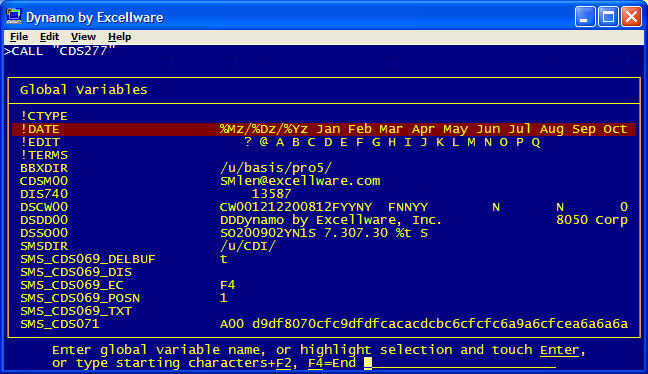Open the View menu

click(x=83, y=37)
